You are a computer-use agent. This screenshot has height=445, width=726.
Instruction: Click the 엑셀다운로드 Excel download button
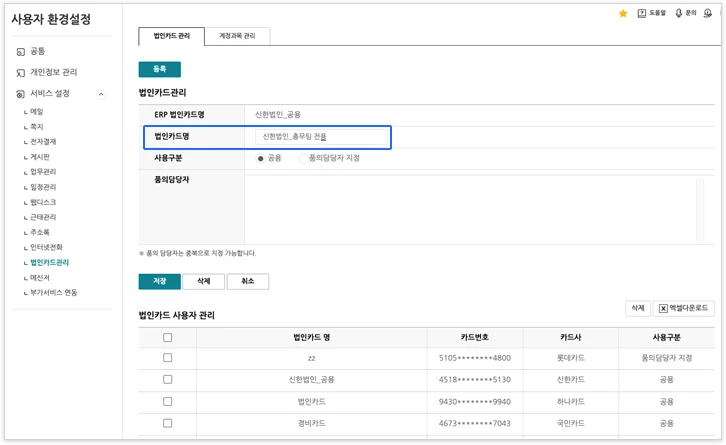pyautogui.click(x=684, y=309)
